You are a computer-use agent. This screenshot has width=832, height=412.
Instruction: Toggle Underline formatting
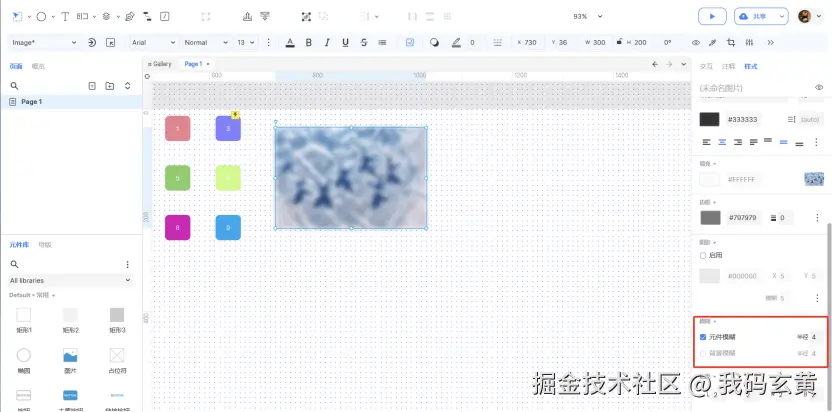[x=345, y=42]
